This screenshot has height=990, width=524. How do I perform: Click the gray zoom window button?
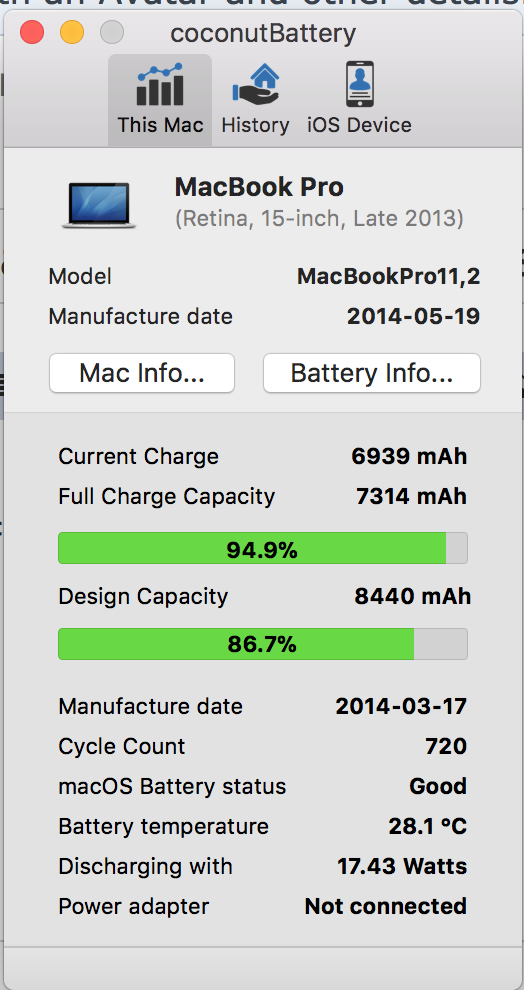tap(112, 32)
